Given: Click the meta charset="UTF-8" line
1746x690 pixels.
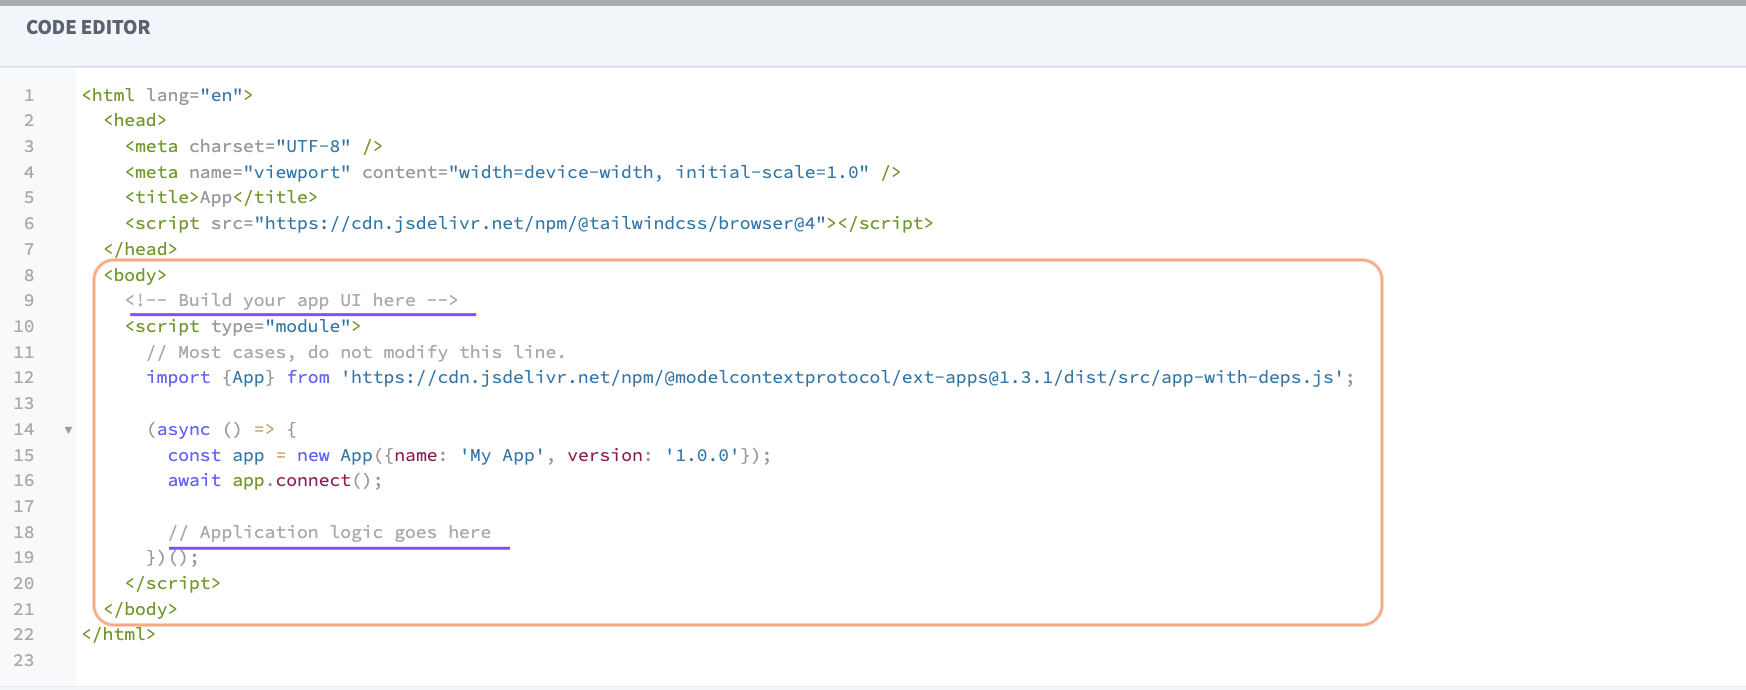Looking at the screenshot, I should 254,146.
